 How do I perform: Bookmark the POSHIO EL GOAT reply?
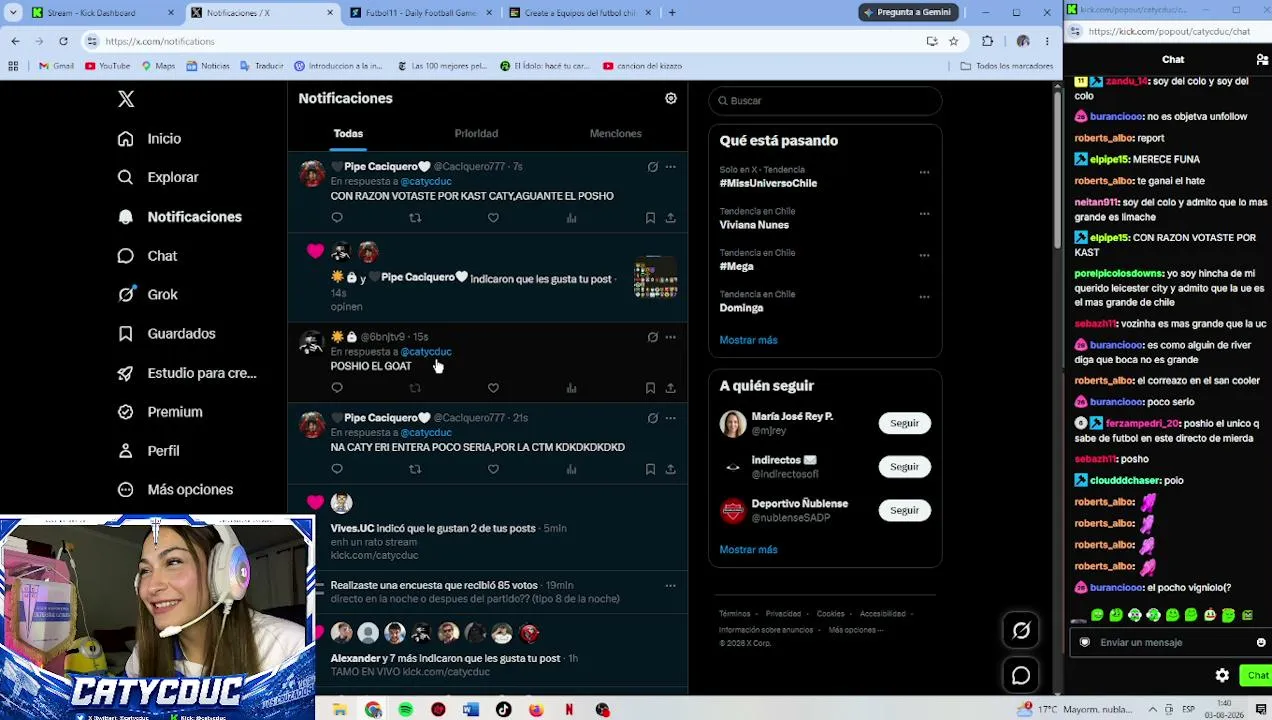(650, 388)
